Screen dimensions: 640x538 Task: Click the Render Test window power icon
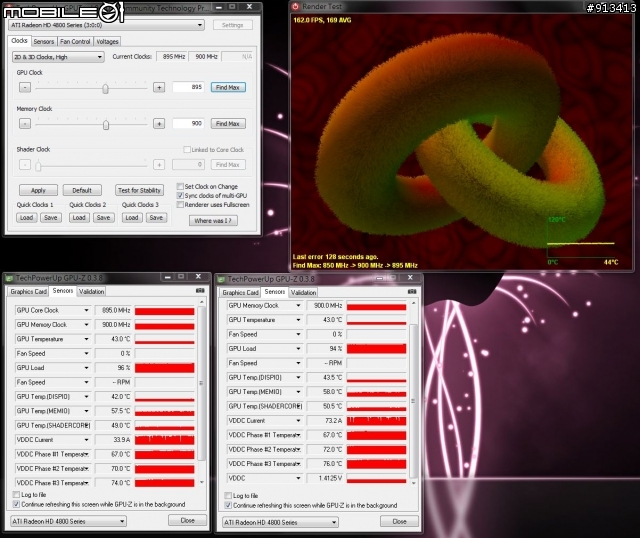click(296, 7)
